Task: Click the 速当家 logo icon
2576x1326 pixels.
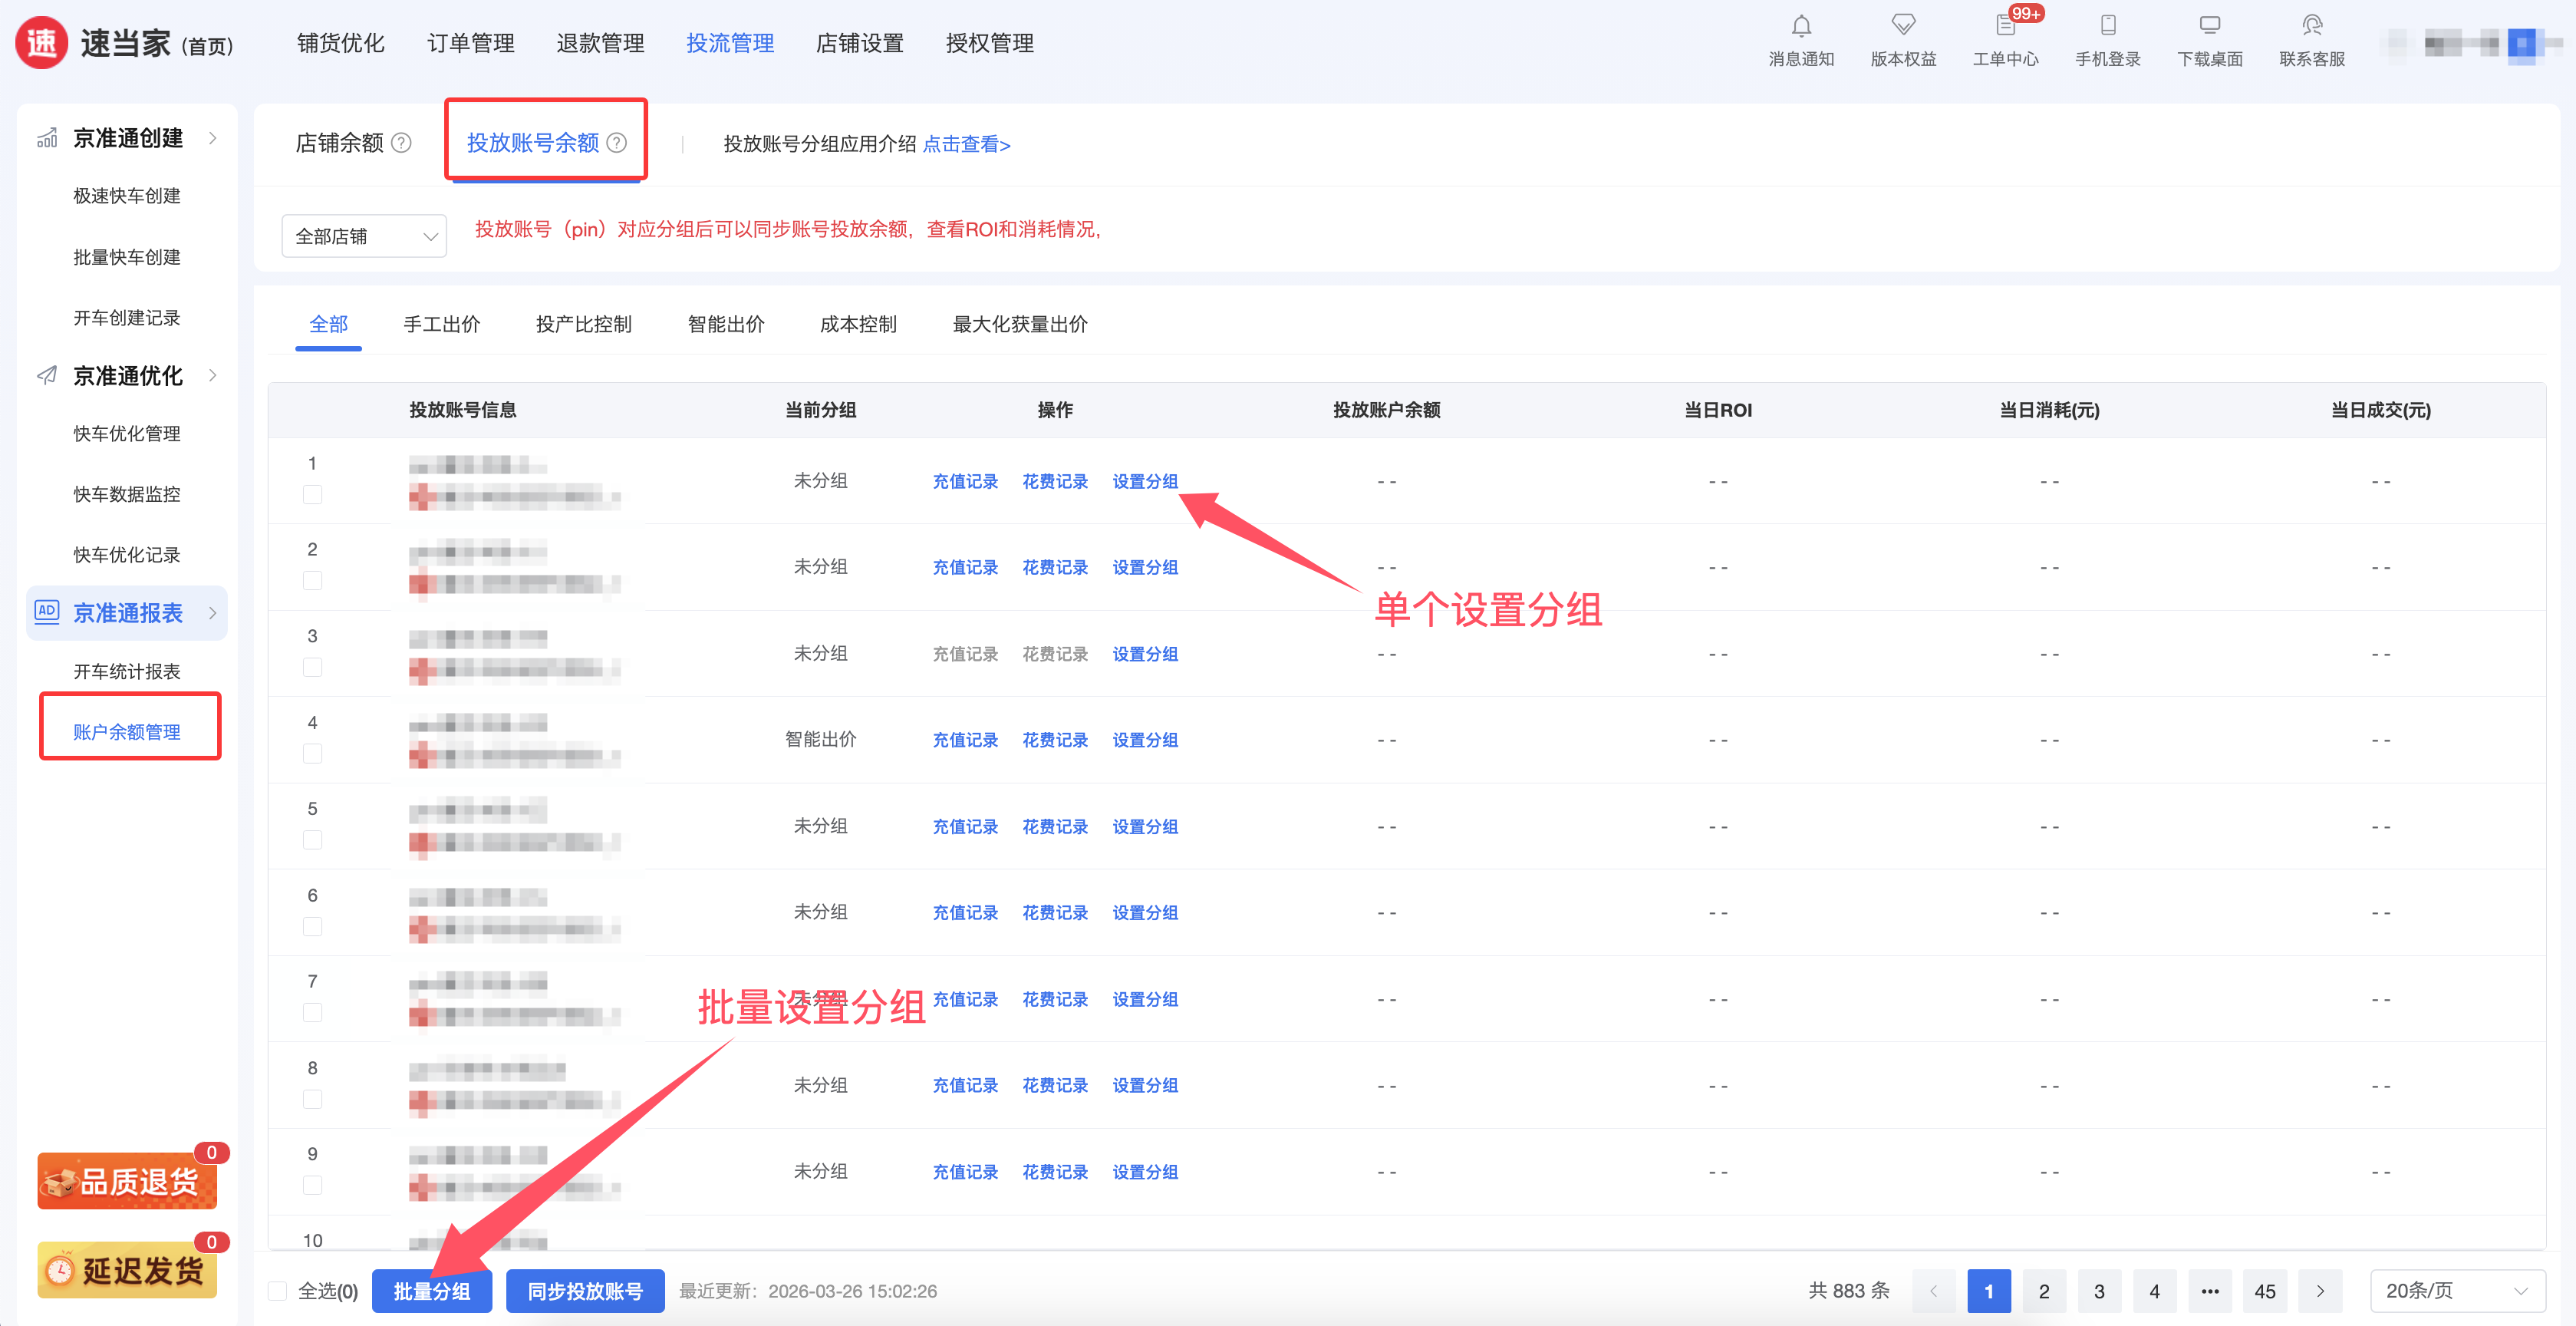Action: [42, 43]
